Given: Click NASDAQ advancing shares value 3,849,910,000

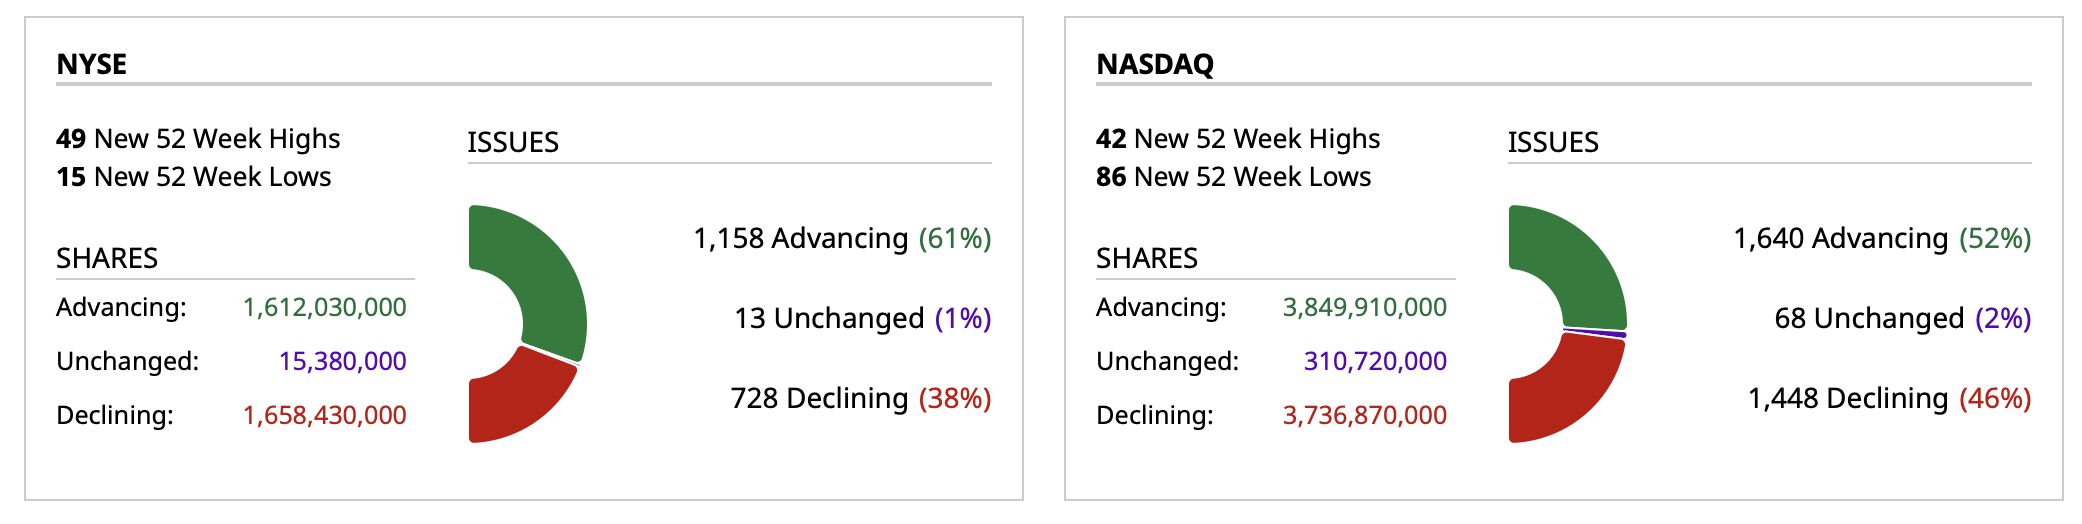Looking at the screenshot, I should pos(1365,307).
